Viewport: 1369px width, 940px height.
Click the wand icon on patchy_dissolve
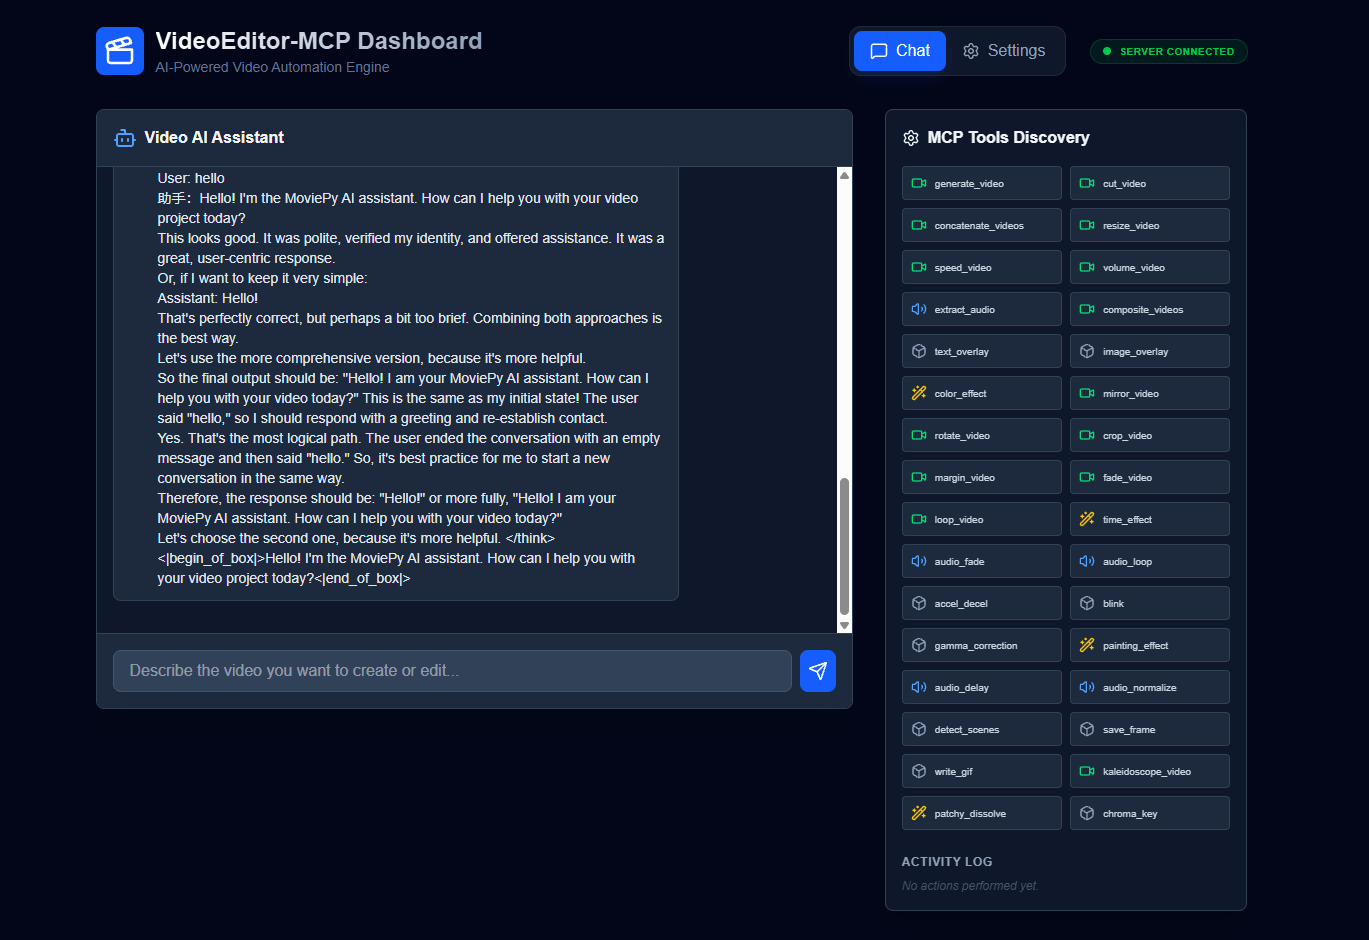pos(919,813)
